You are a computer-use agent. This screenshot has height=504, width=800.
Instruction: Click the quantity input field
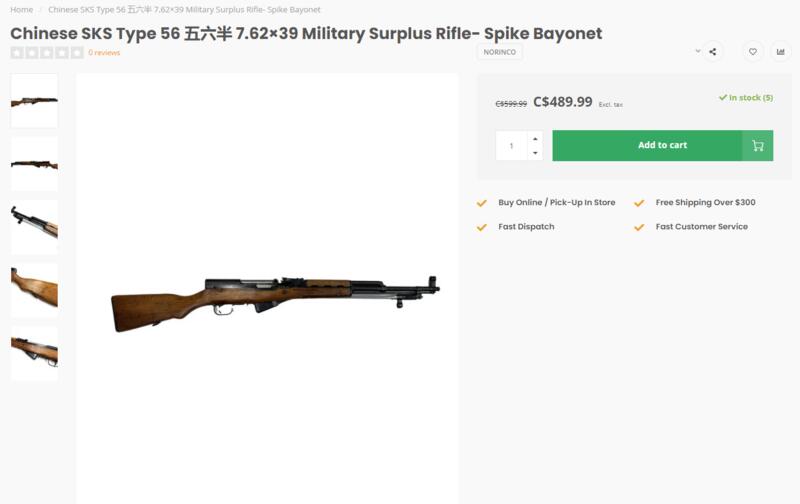point(511,146)
